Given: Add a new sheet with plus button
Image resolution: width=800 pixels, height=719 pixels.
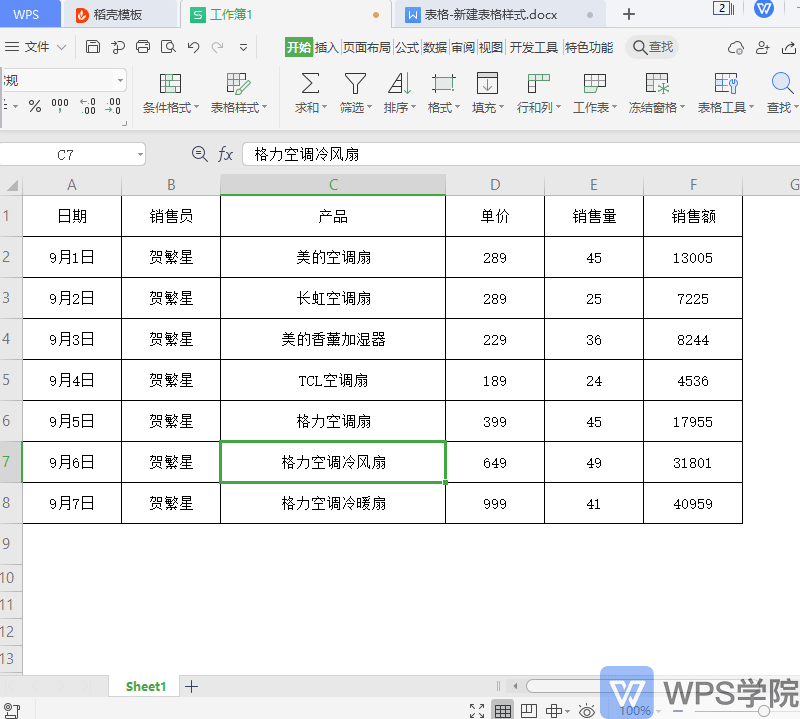Looking at the screenshot, I should point(191,686).
